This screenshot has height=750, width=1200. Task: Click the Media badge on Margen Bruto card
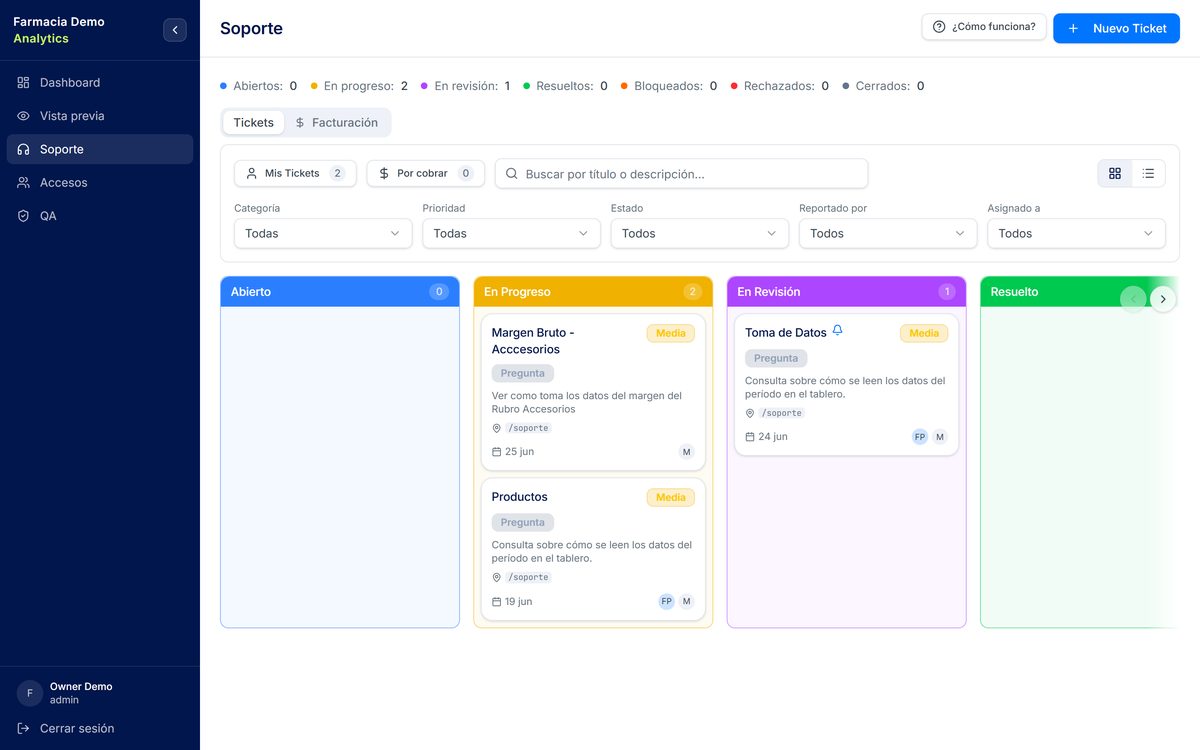(671, 333)
